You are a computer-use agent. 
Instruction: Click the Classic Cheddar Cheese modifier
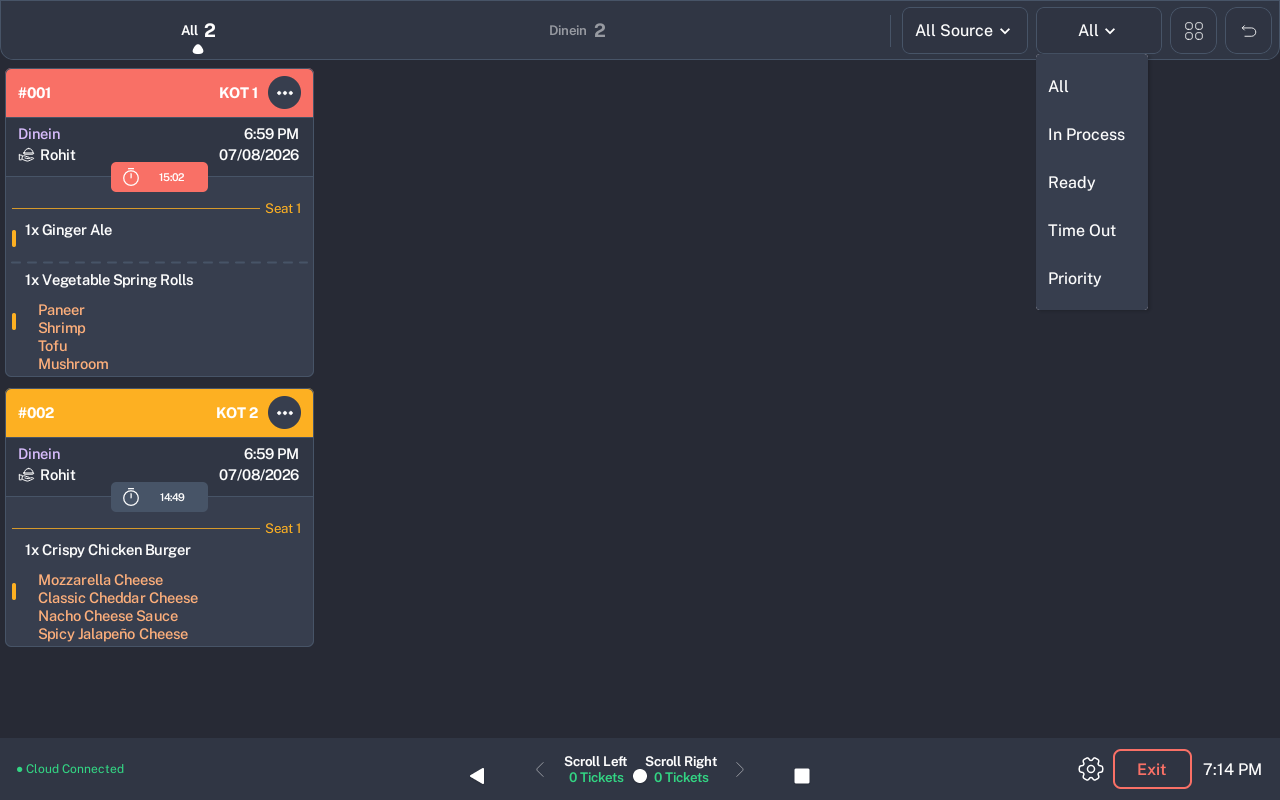click(x=118, y=598)
